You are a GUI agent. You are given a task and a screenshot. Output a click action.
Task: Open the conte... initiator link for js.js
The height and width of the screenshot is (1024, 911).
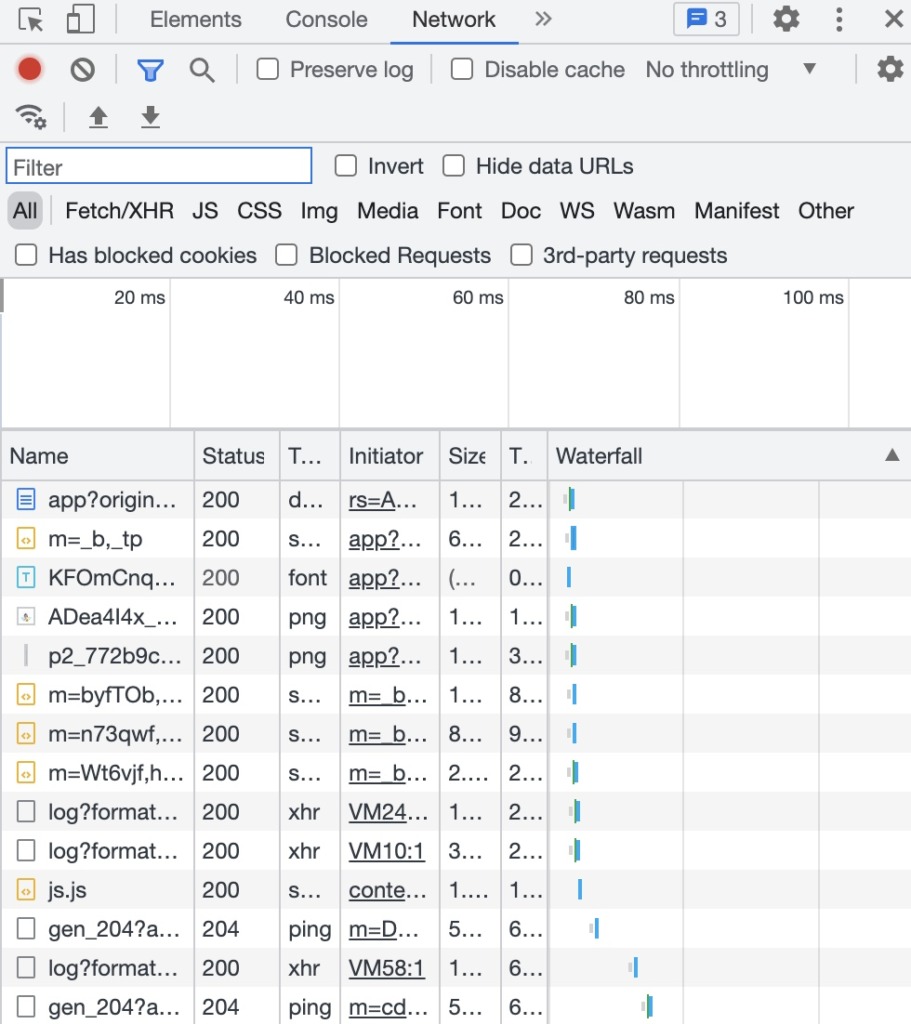pyautogui.click(x=387, y=890)
